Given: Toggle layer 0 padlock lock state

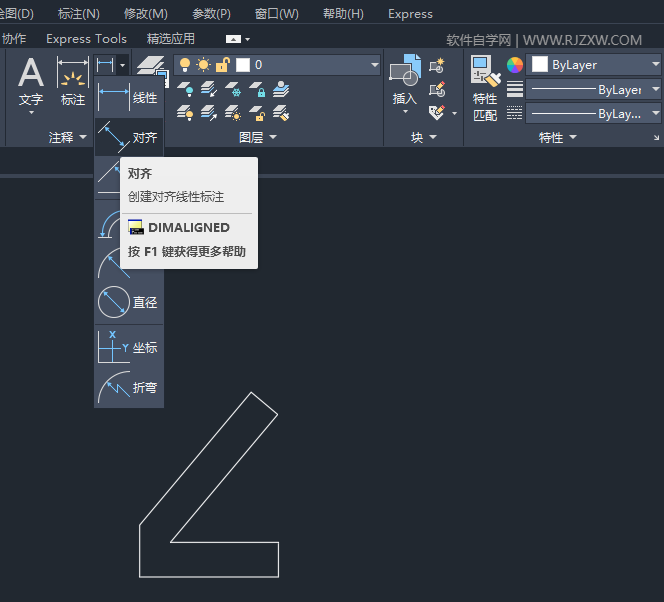Looking at the screenshot, I should tap(223, 65).
